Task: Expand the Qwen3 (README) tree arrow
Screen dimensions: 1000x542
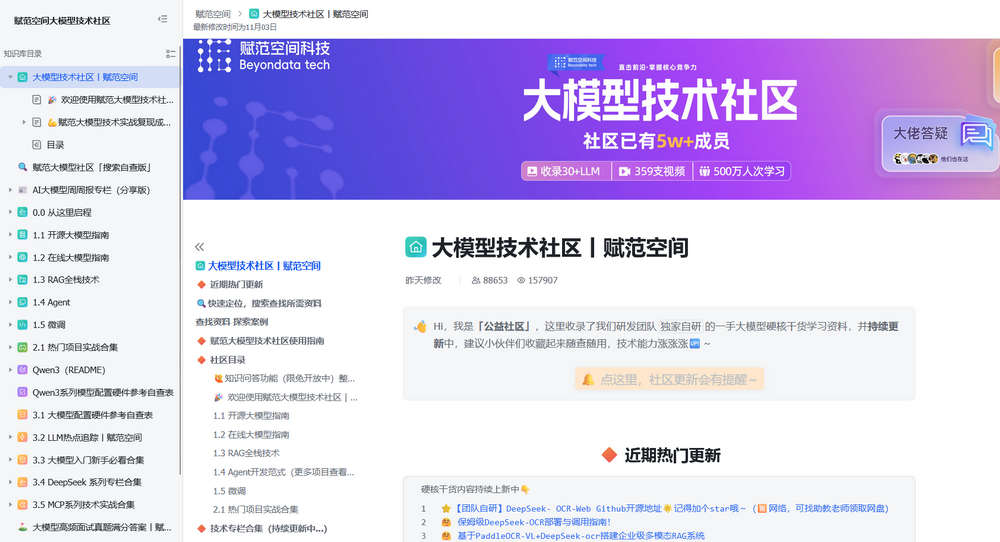Action: click(10, 370)
